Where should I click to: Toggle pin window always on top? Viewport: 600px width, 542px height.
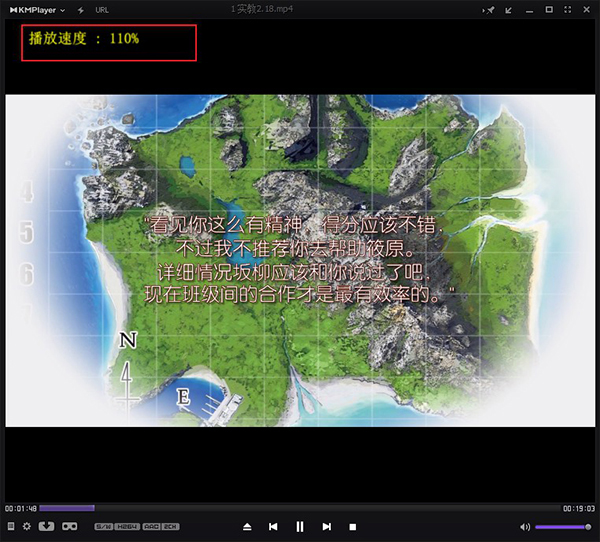click(x=490, y=9)
